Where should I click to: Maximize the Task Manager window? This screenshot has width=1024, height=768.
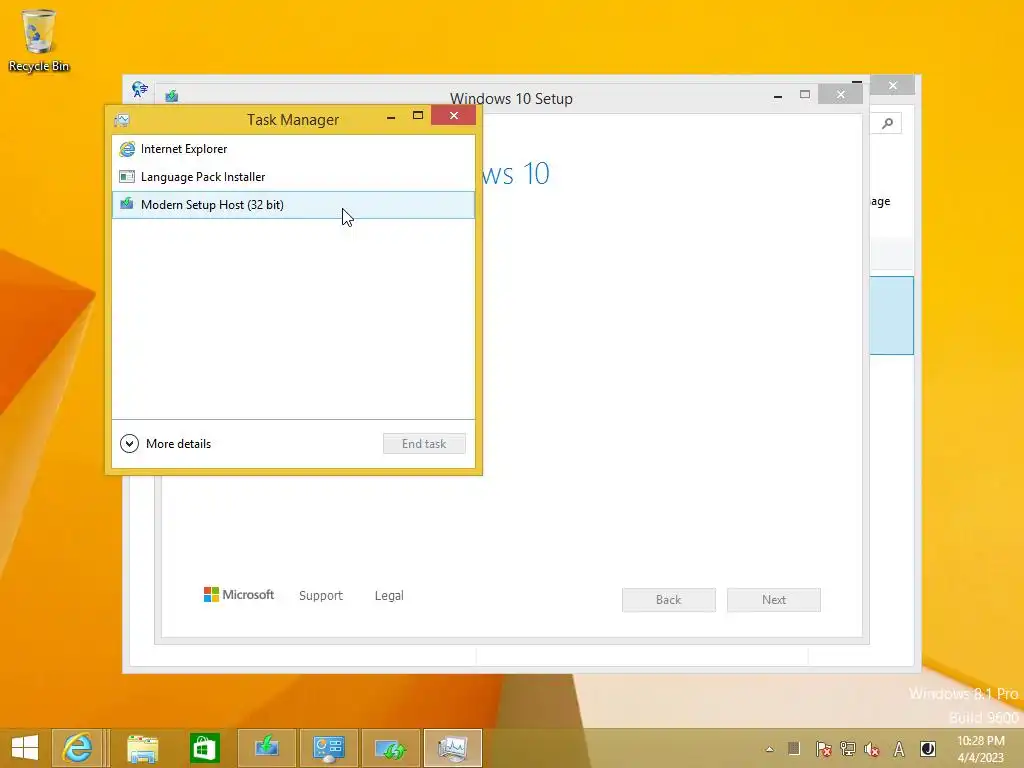418,116
